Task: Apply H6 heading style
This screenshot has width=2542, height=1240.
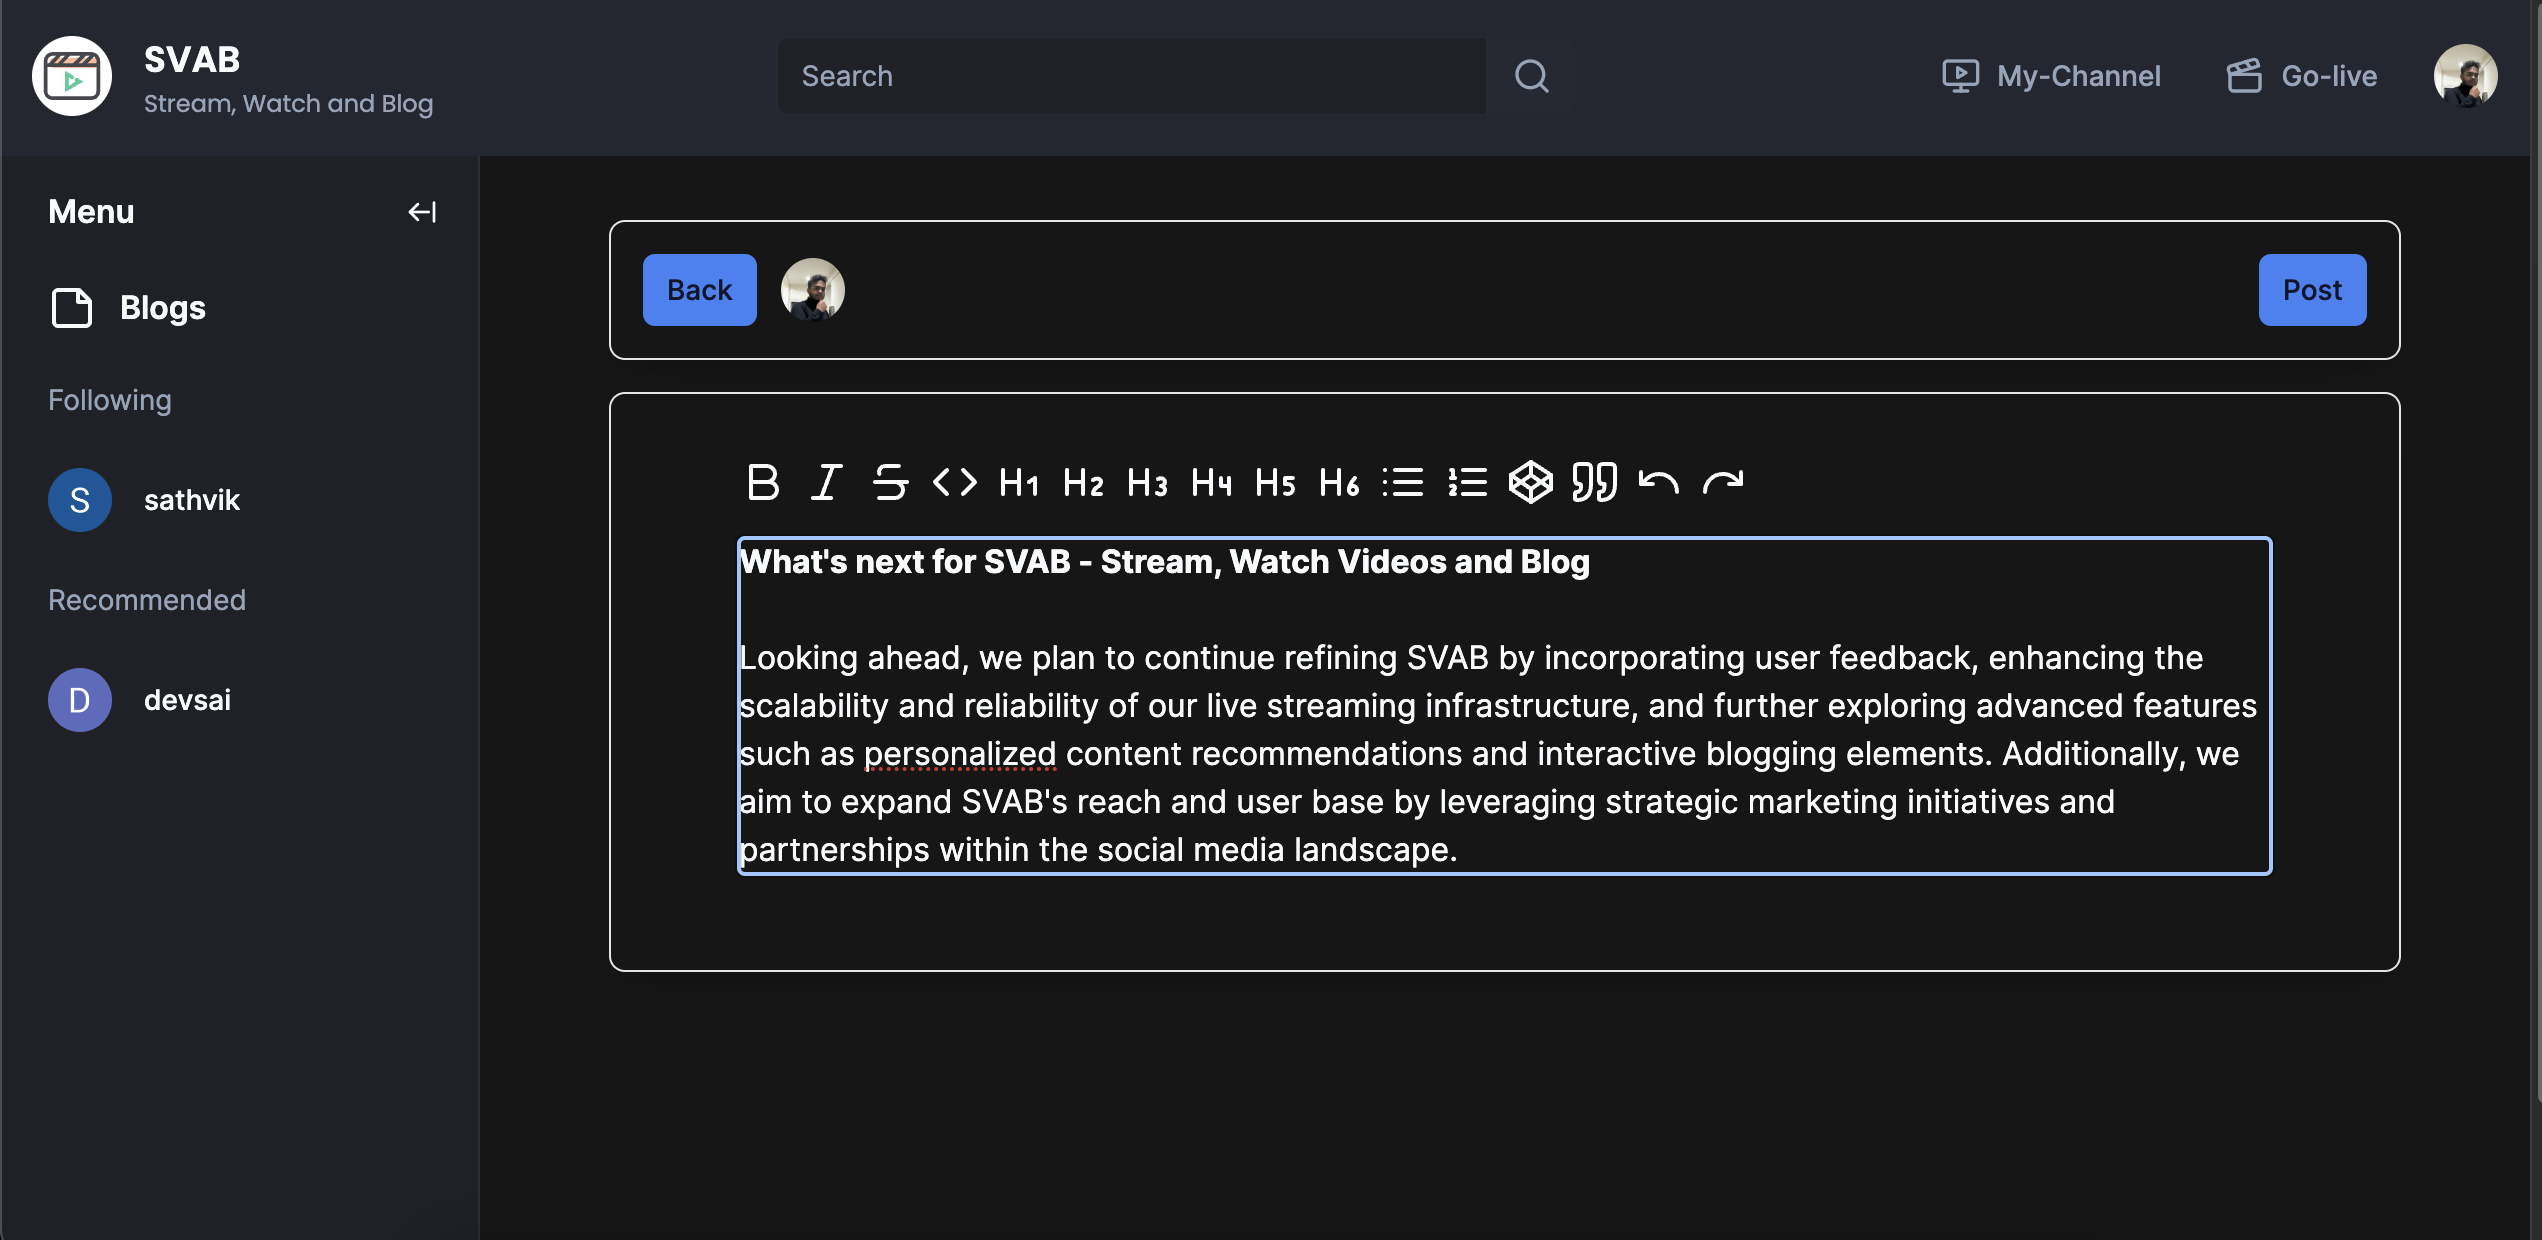Action: [x=1339, y=483]
